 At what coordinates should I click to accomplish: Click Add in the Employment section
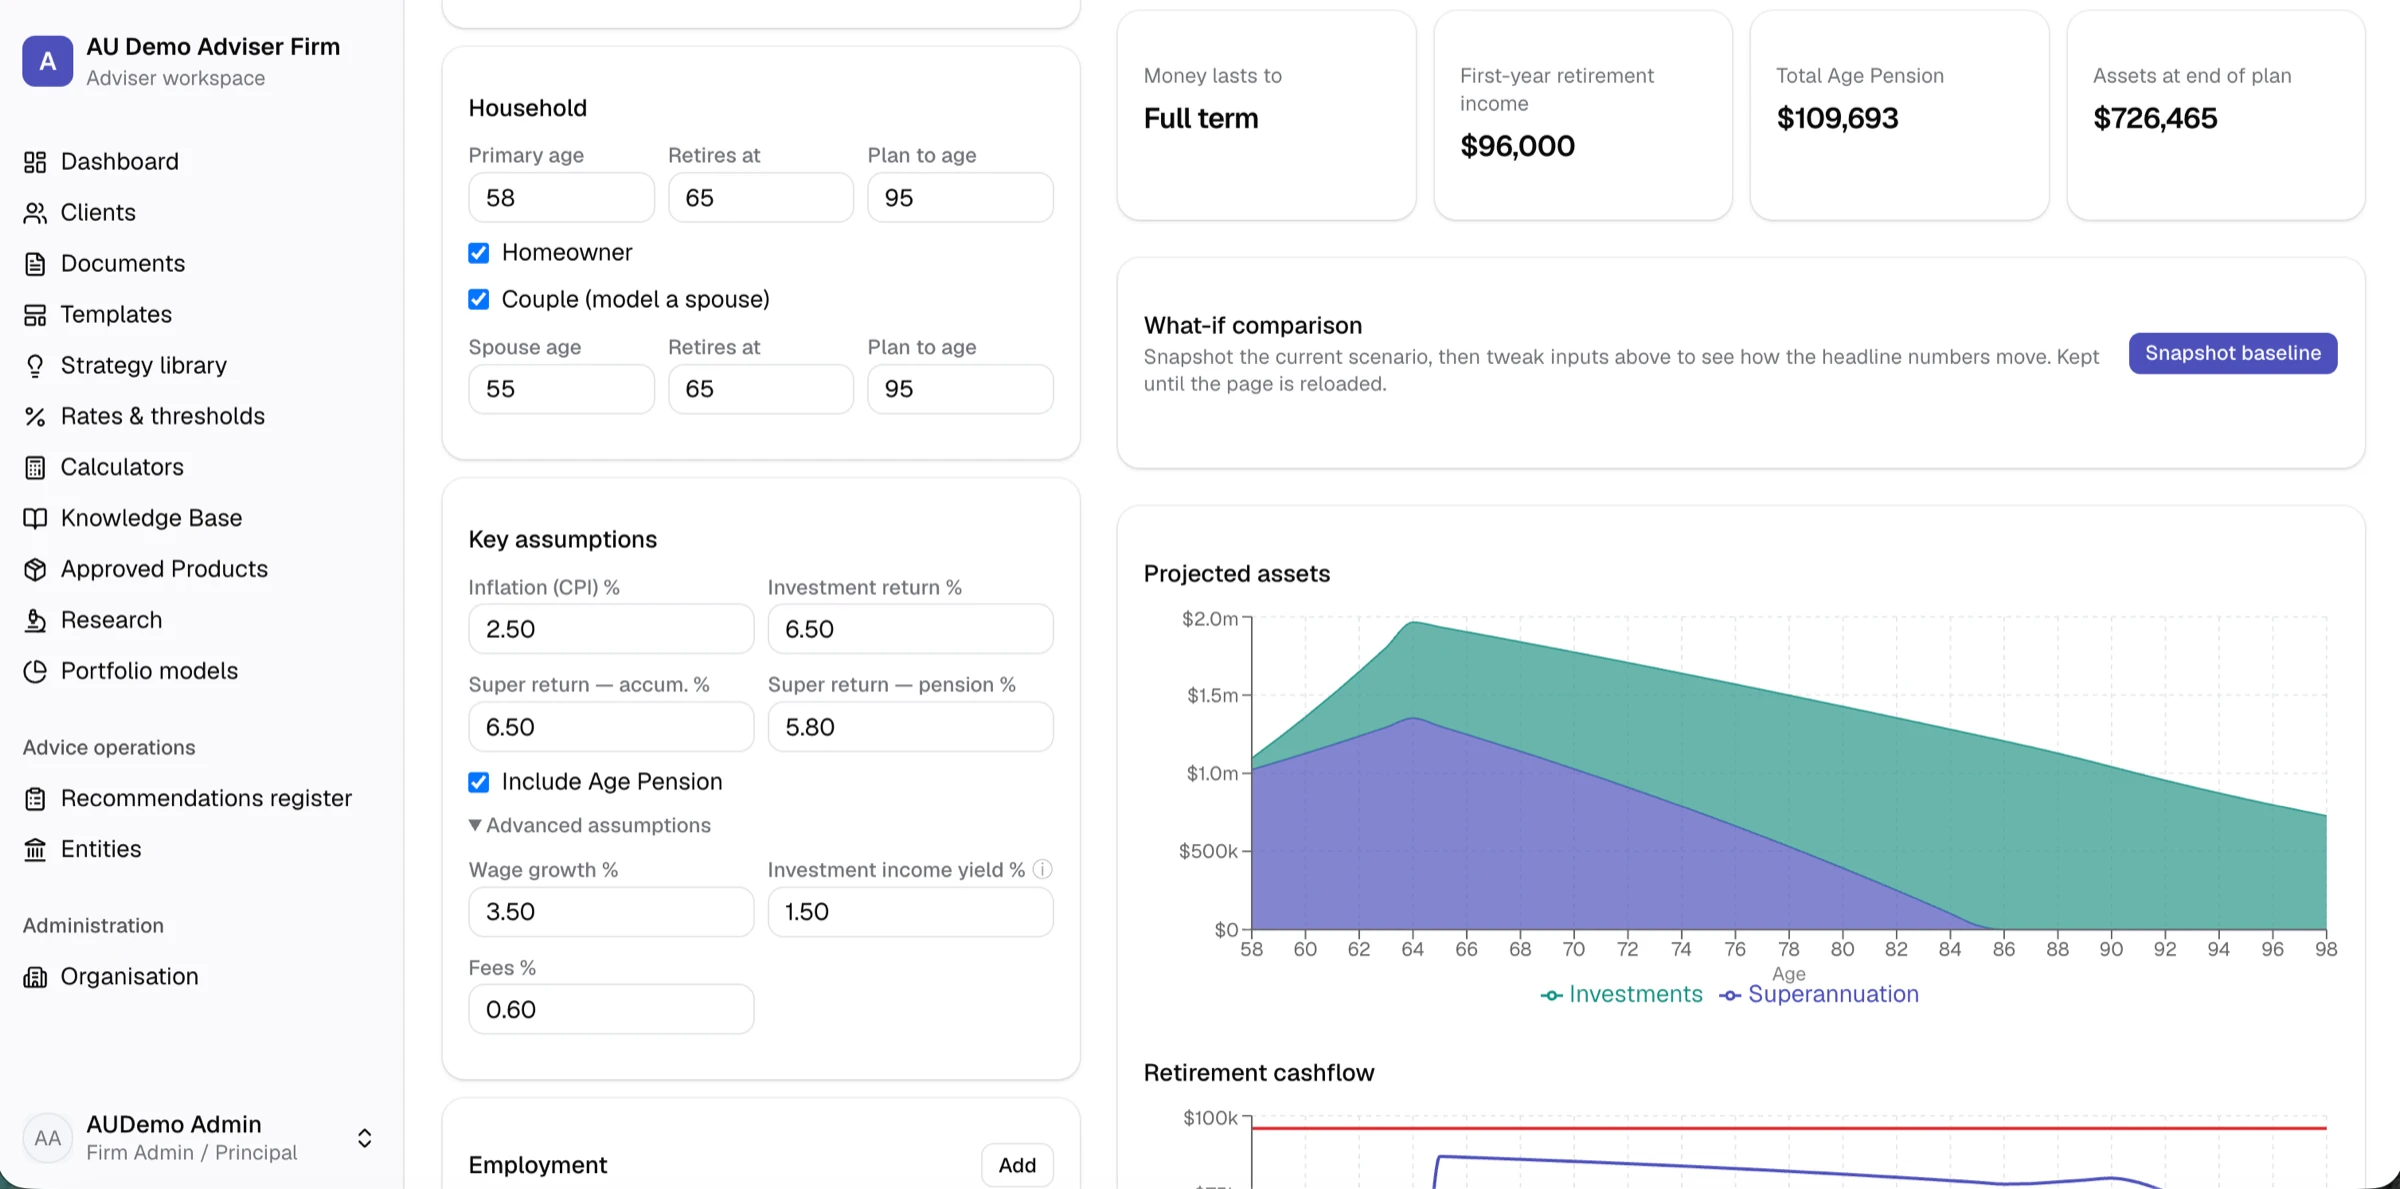pyautogui.click(x=1016, y=1165)
